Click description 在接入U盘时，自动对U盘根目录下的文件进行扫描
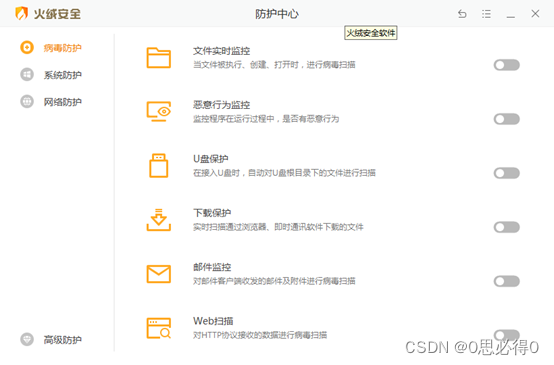The height and width of the screenshot is (365, 554). point(284,173)
